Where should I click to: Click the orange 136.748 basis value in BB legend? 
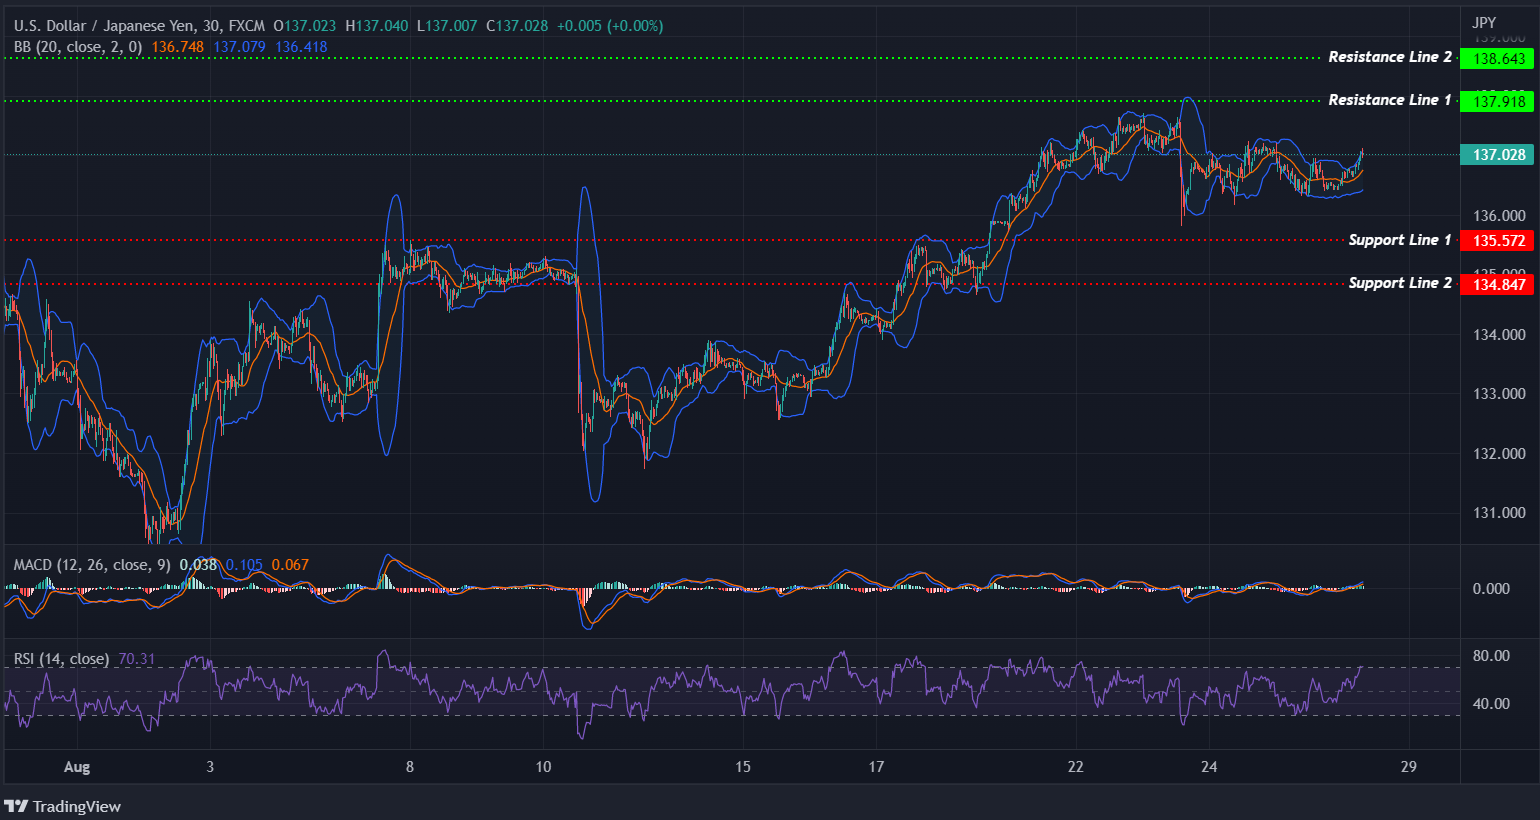176,47
